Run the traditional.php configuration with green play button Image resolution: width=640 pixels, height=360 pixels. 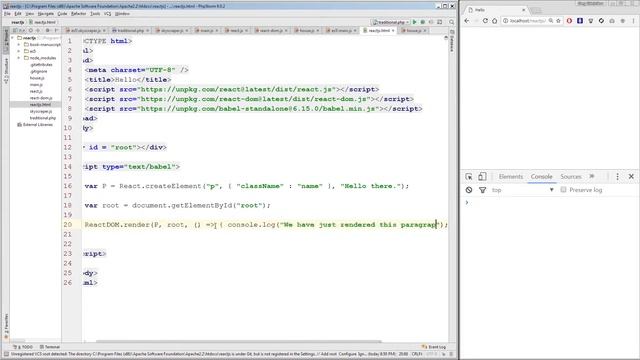pos(415,22)
